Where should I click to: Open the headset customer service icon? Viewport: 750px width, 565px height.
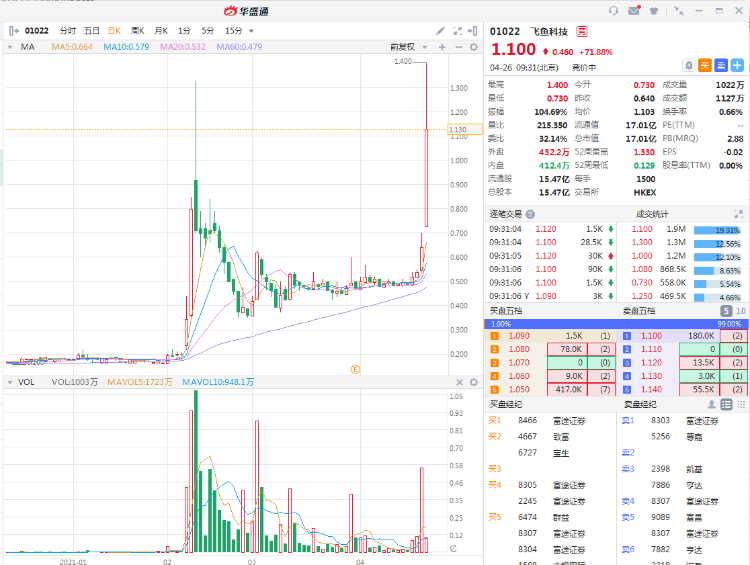[613, 11]
